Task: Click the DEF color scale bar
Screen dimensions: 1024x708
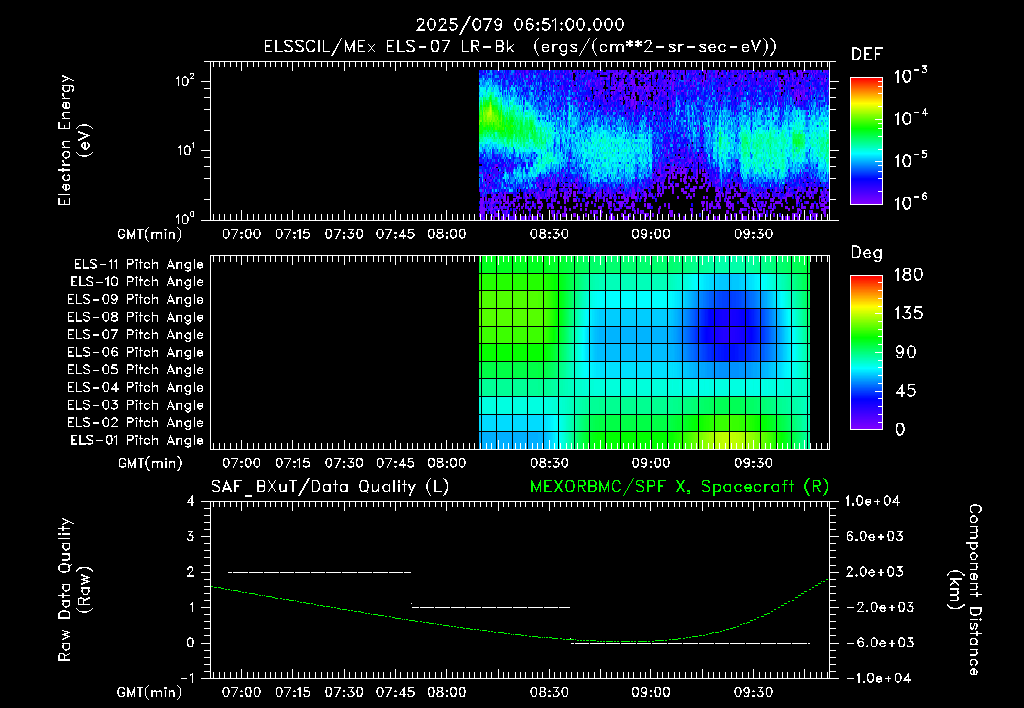Action: tap(866, 140)
